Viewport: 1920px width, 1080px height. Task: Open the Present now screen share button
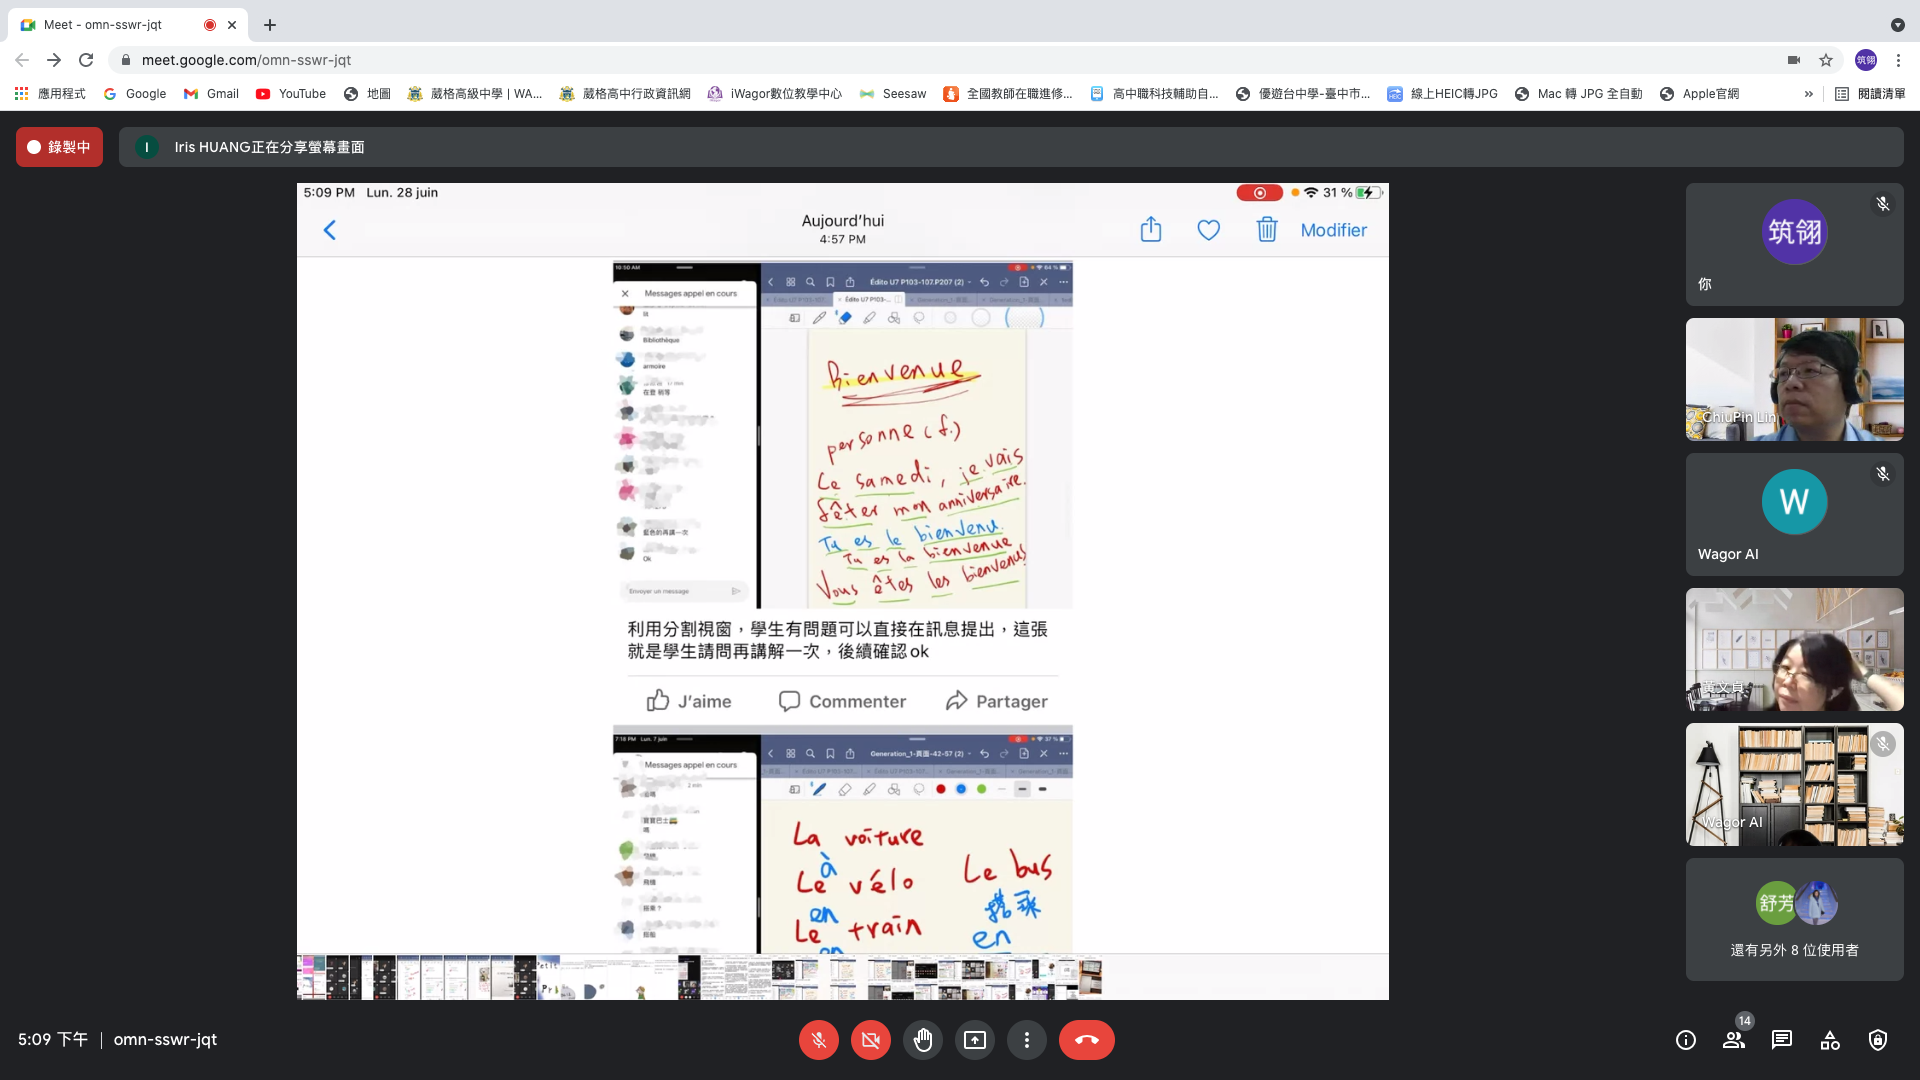click(974, 1040)
